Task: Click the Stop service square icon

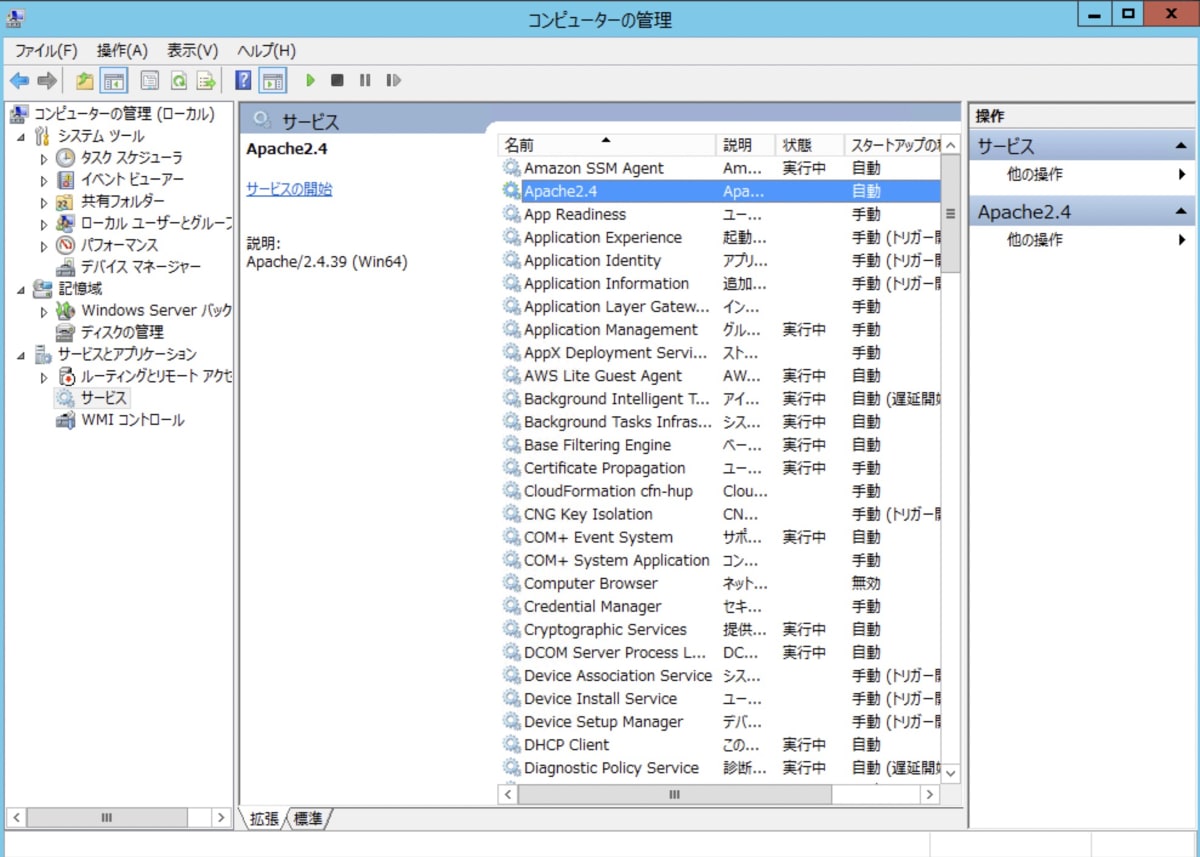Action: 337,81
